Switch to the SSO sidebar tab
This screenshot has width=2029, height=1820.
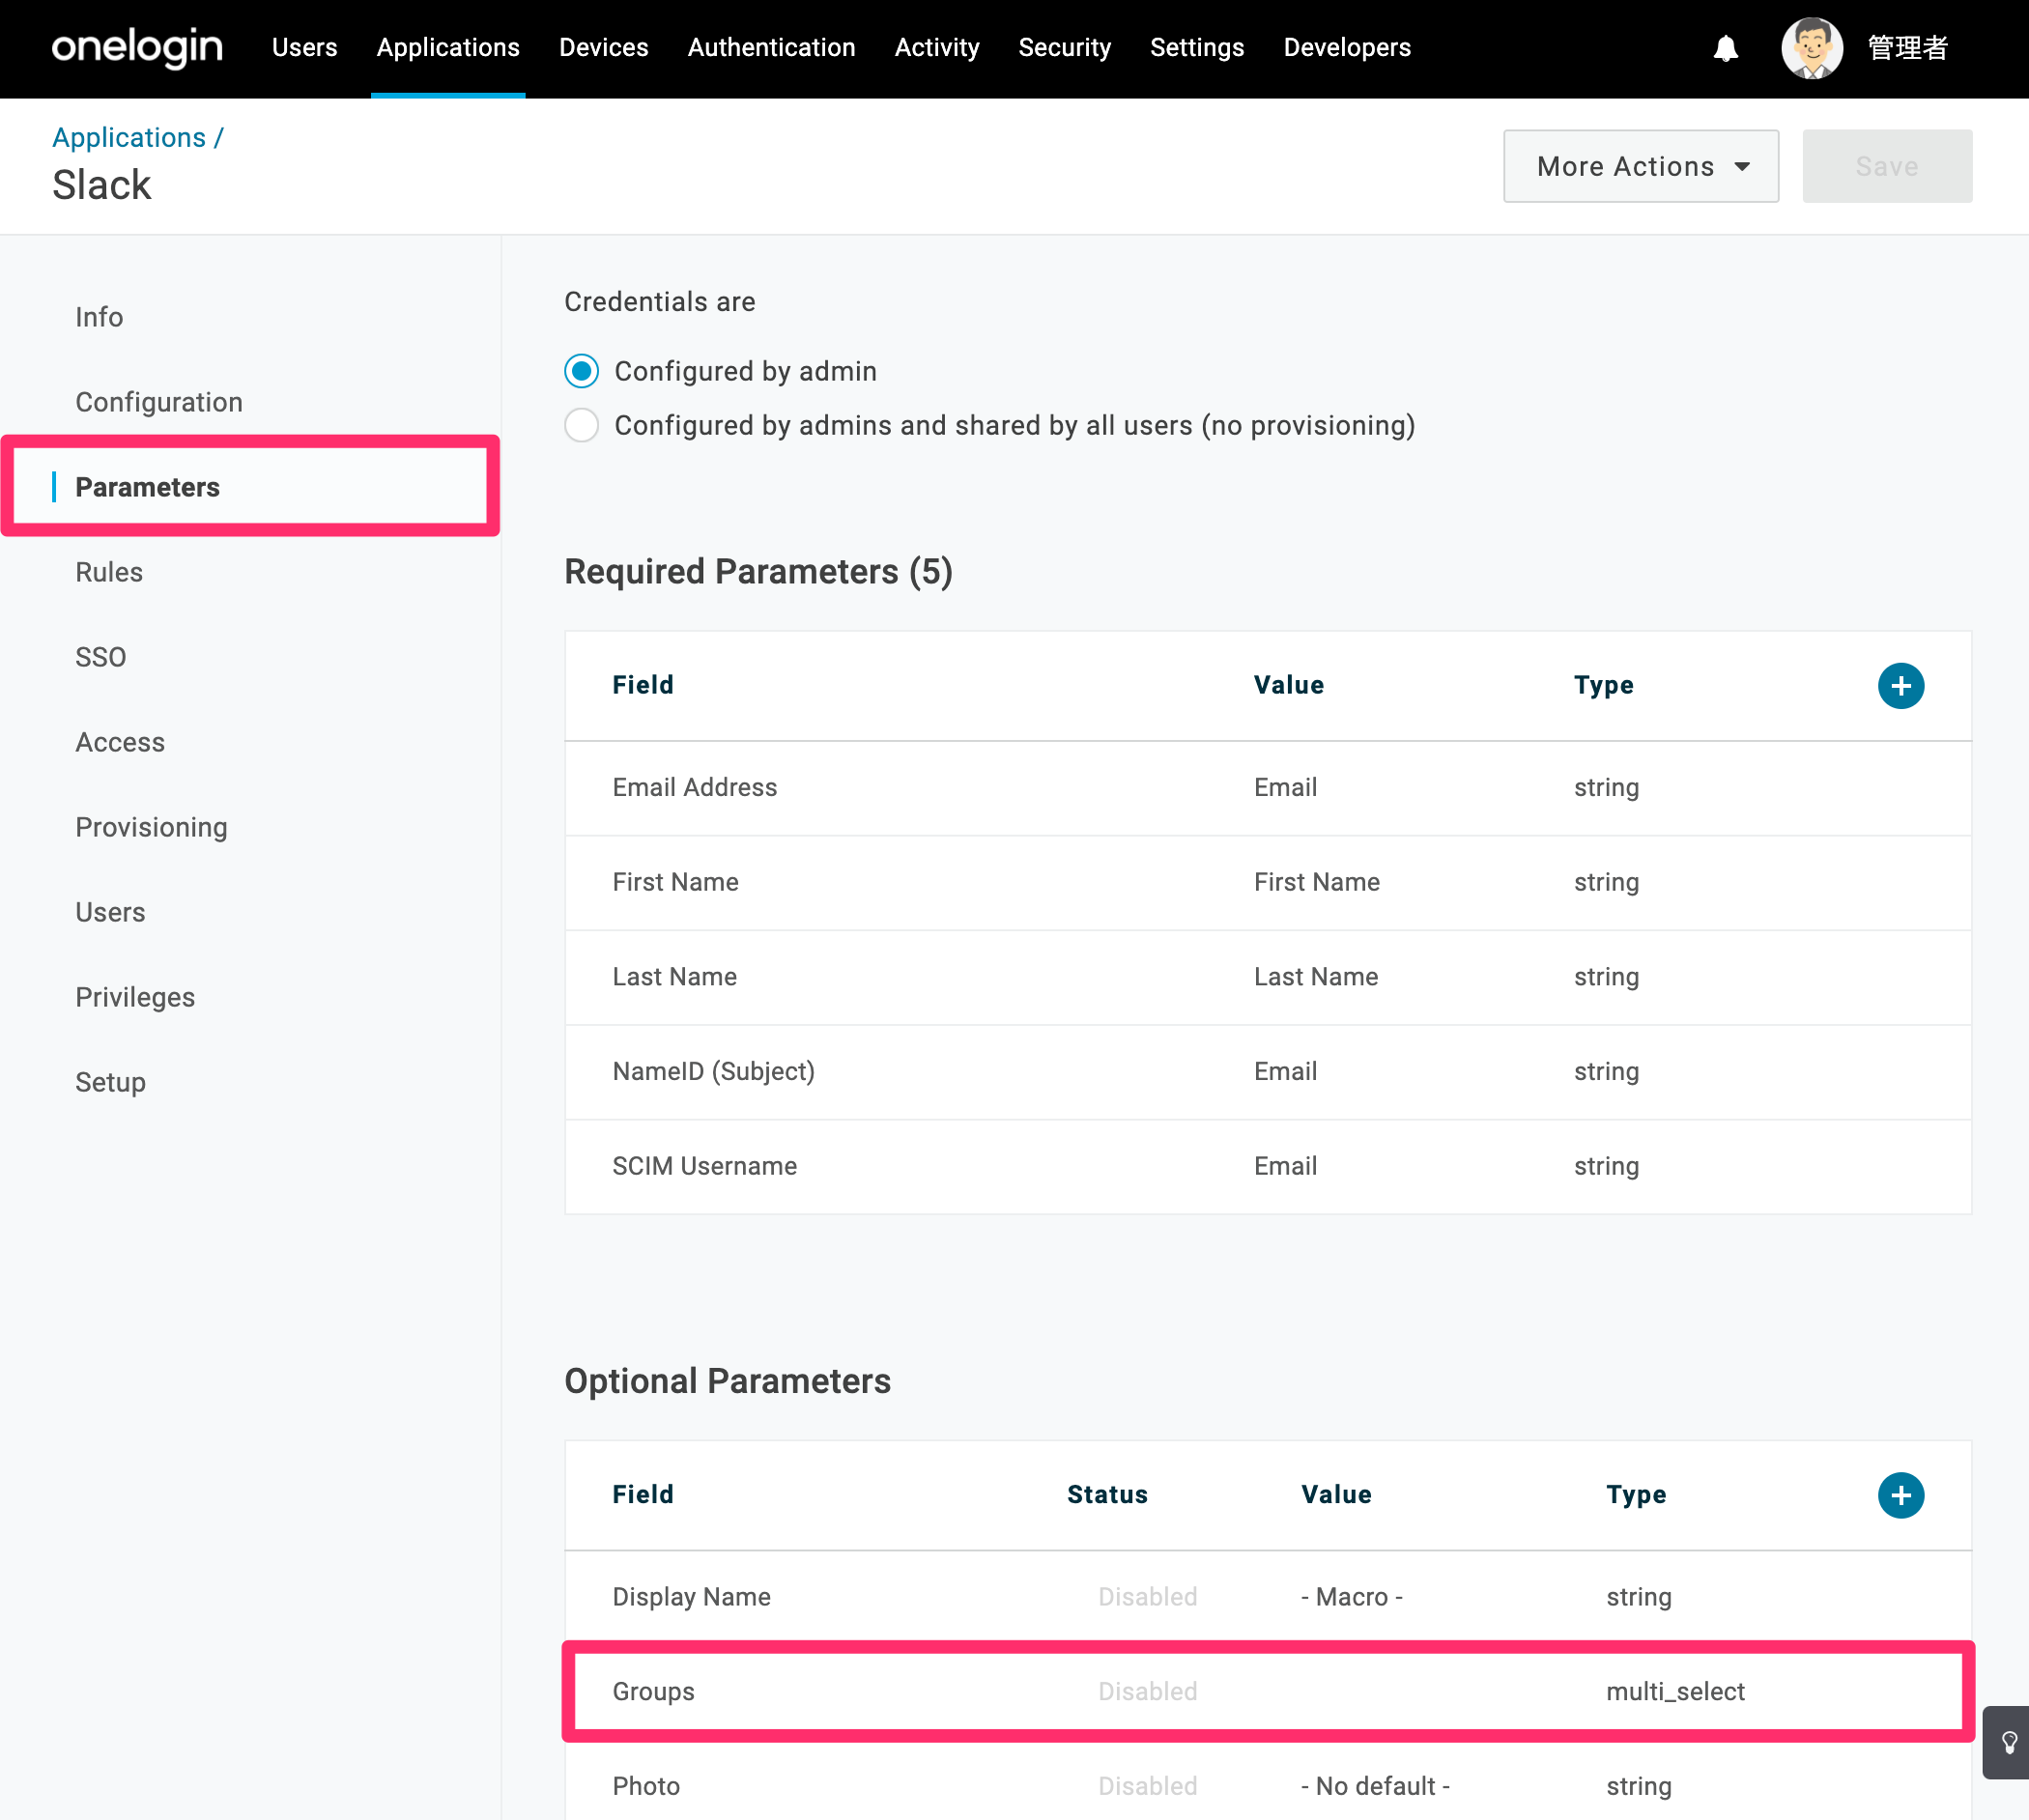tap(101, 657)
